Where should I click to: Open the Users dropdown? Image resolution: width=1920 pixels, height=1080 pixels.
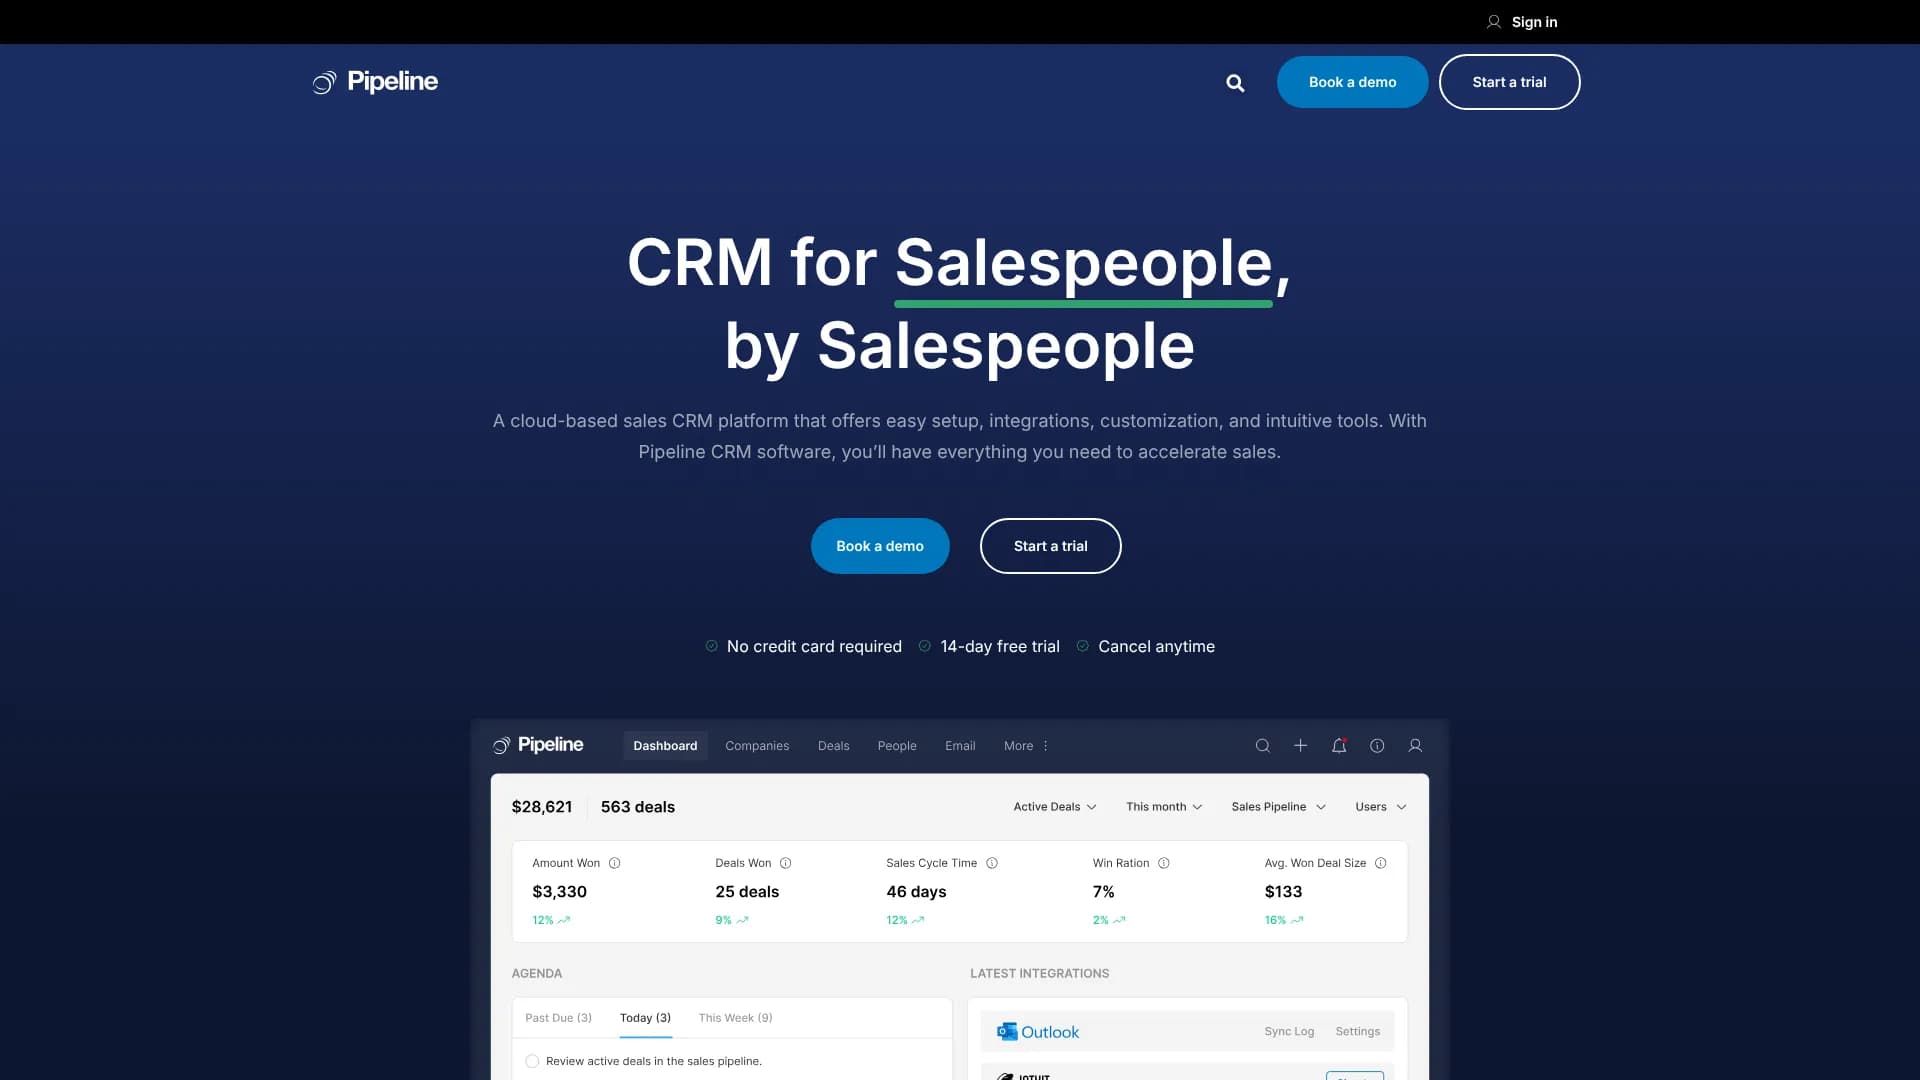1380,806
